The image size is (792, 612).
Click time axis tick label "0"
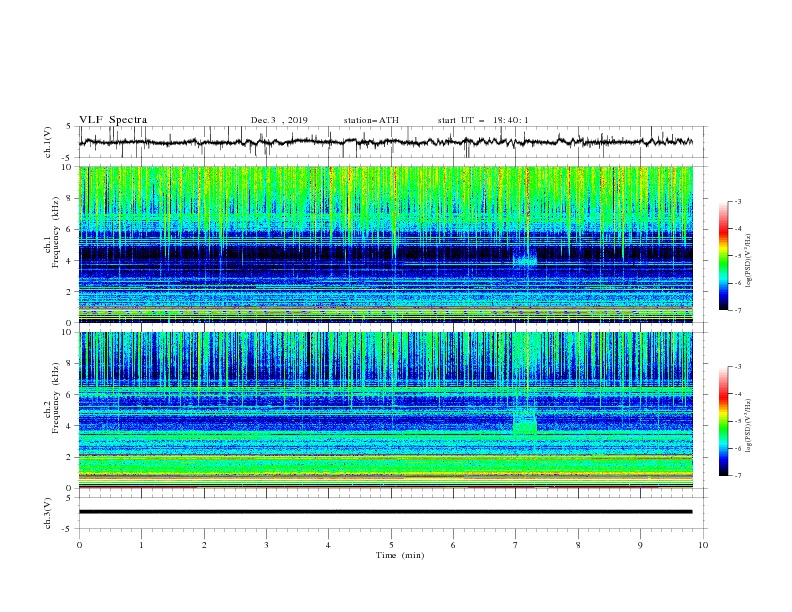coord(79,545)
